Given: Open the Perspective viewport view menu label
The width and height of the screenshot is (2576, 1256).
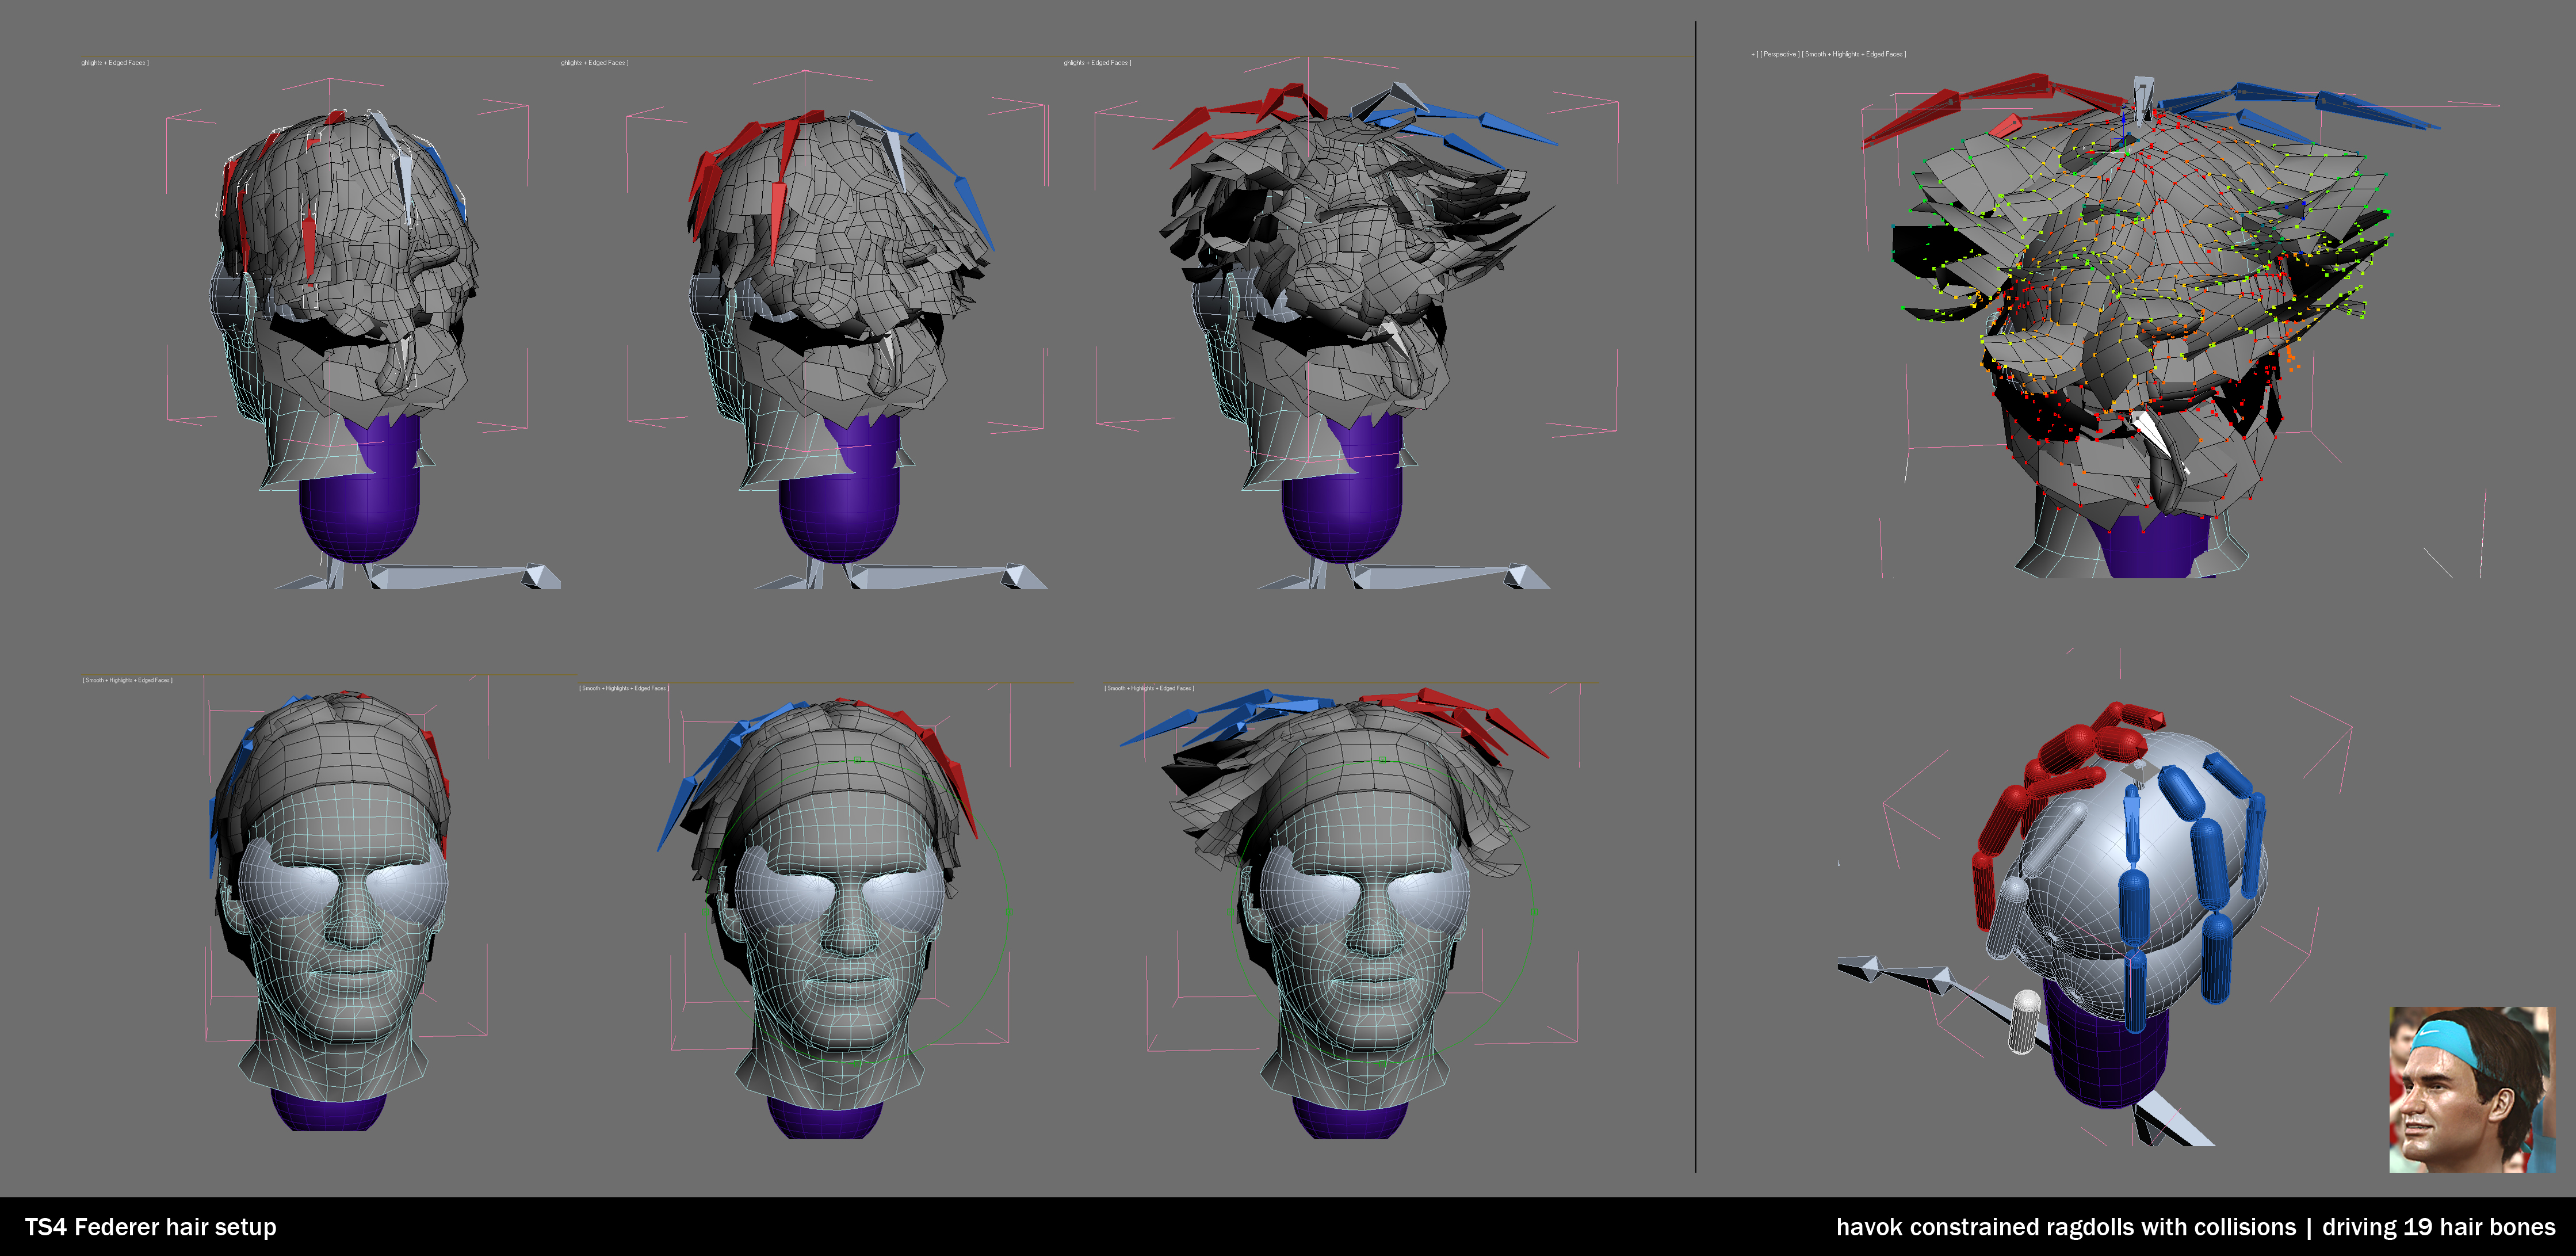Looking at the screenshot, I should click(1780, 54).
